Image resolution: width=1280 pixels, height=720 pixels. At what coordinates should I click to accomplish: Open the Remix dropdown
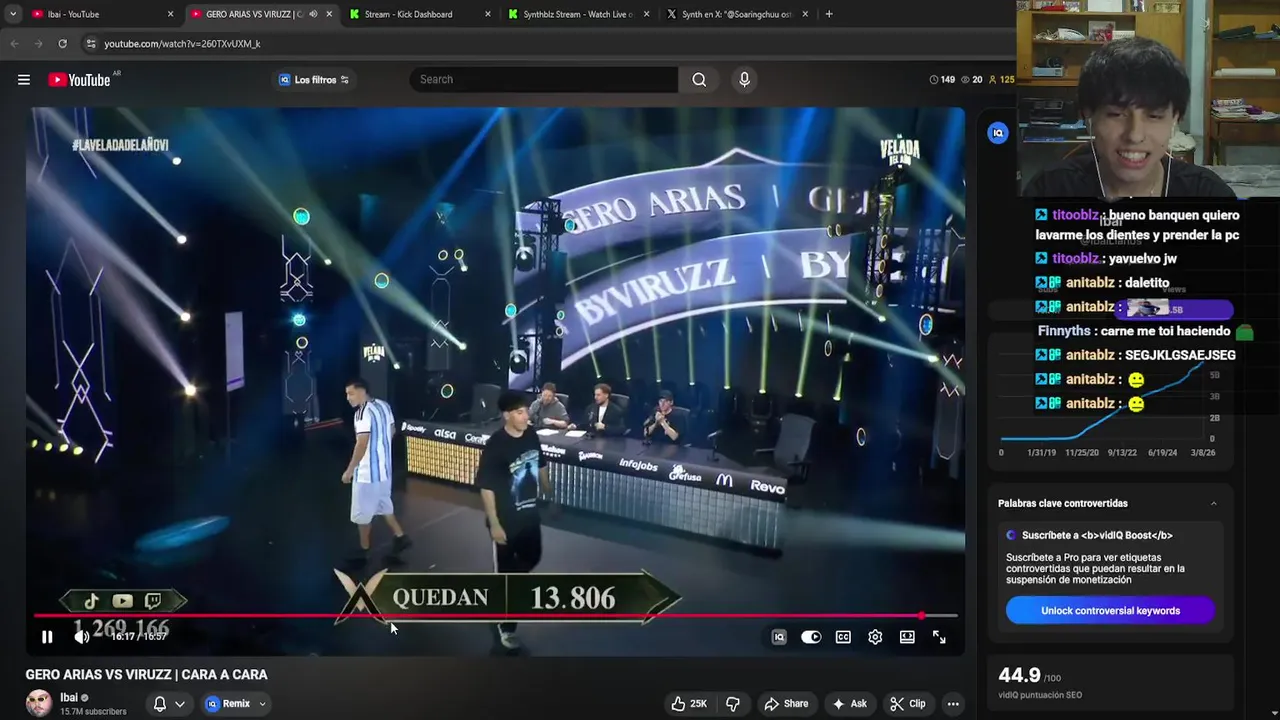click(x=237, y=703)
